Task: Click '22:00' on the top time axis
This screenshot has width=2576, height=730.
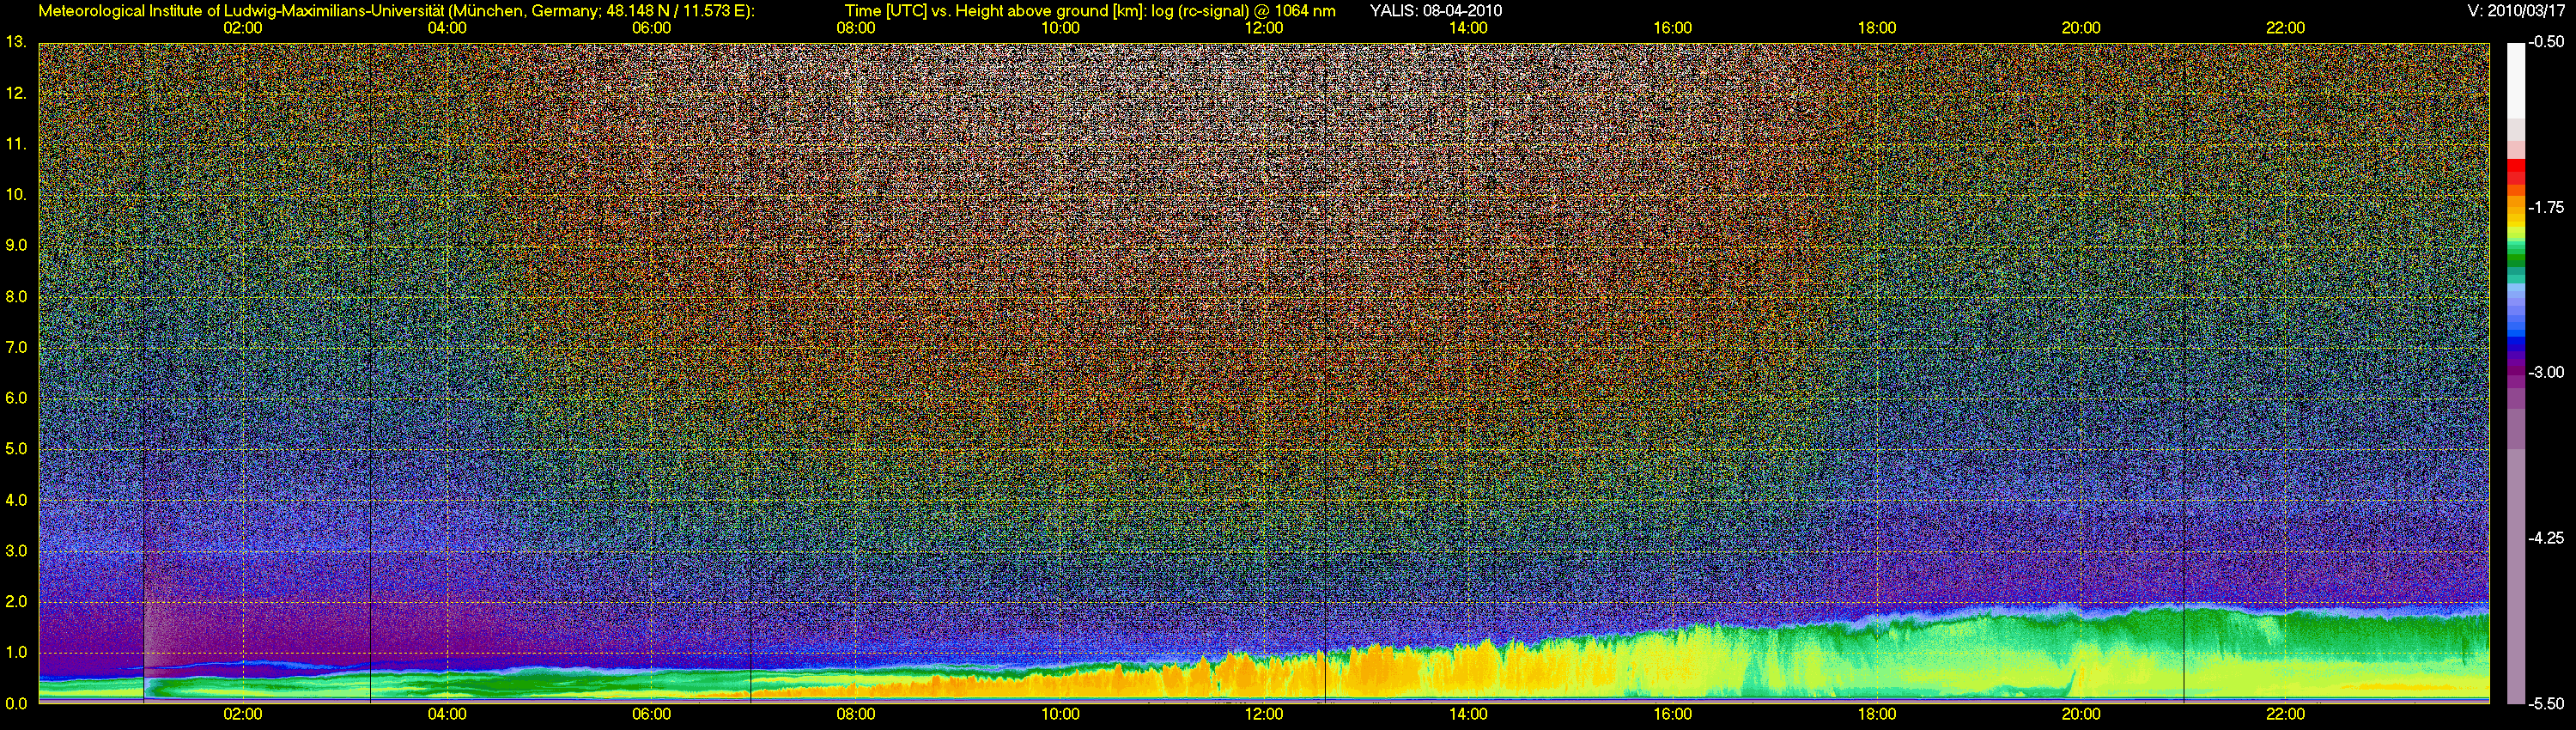Action: 2285,28
